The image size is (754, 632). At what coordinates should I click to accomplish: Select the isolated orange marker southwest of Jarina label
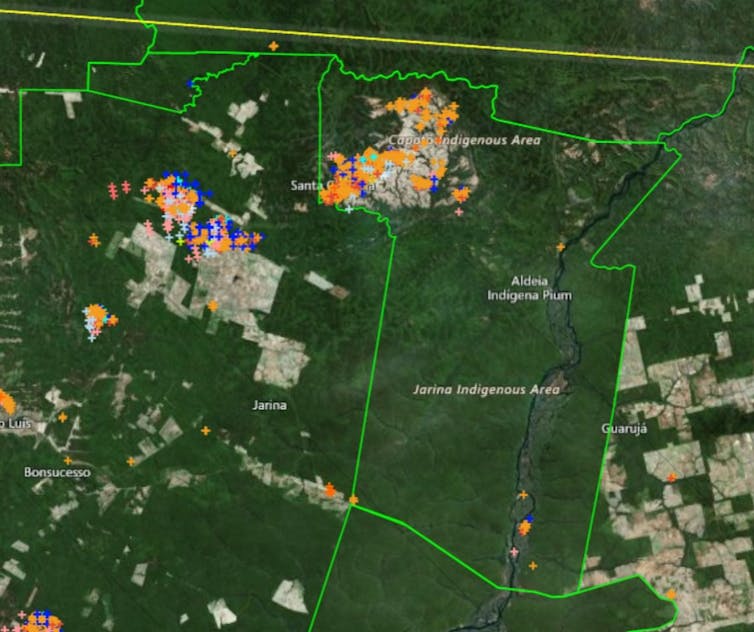(x=206, y=431)
